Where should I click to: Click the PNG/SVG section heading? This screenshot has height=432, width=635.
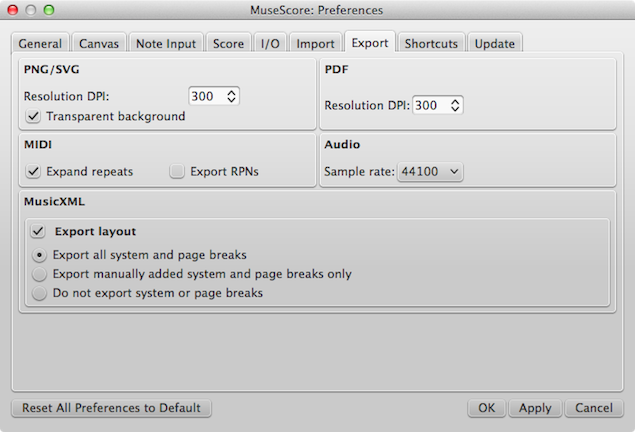click(51, 70)
